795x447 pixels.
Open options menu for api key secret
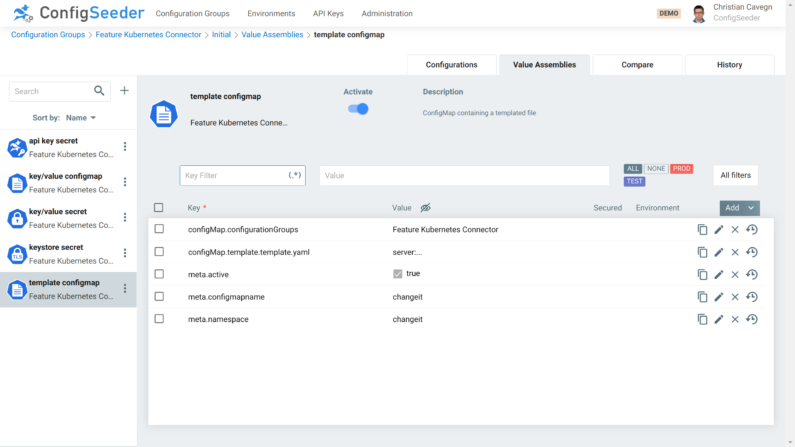(x=125, y=146)
